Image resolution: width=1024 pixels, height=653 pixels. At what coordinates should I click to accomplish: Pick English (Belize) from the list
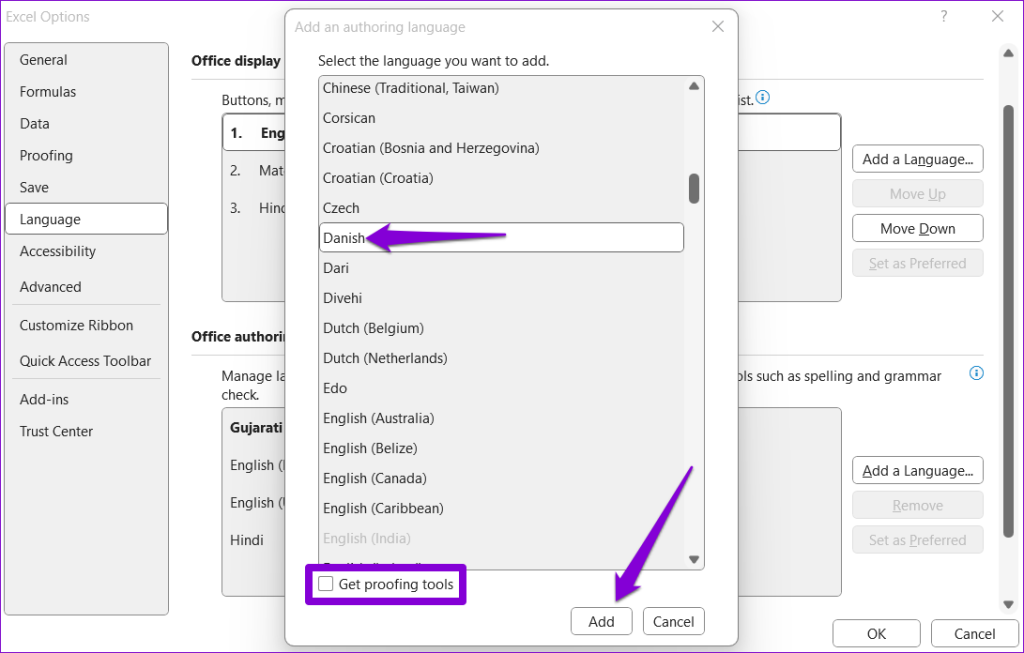pyautogui.click(x=501, y=449)
